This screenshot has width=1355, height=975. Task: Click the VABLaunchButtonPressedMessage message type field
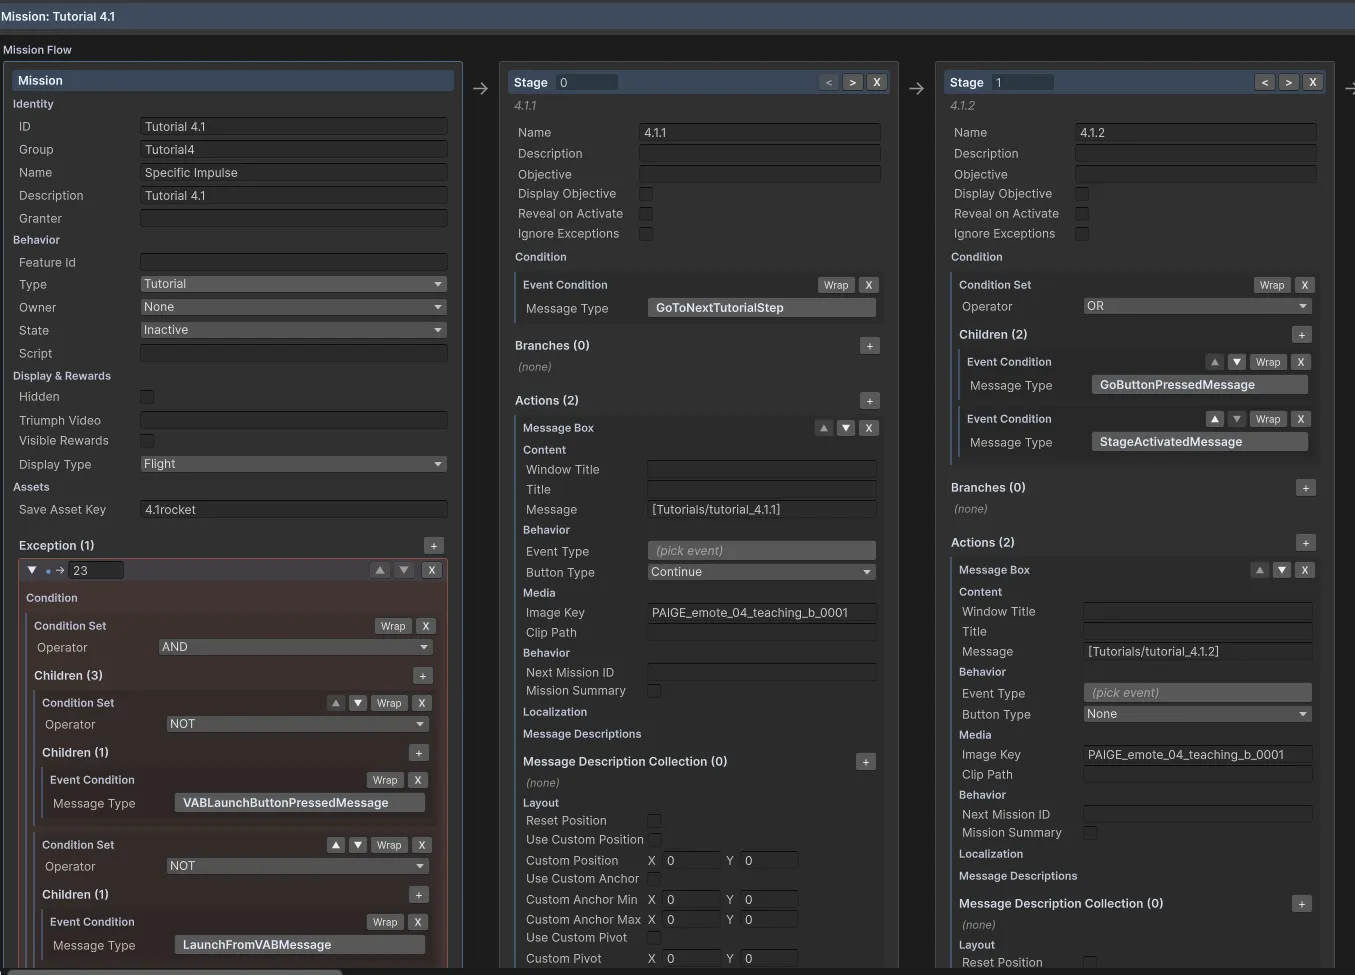coord(300,803)
